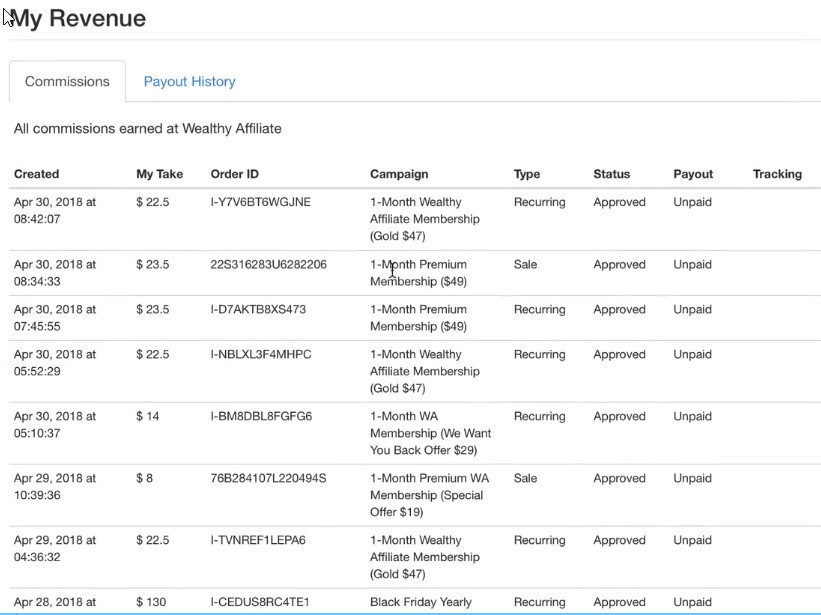Click the date Apr 29, 2018 at 10:39:36

click(55, 486)
